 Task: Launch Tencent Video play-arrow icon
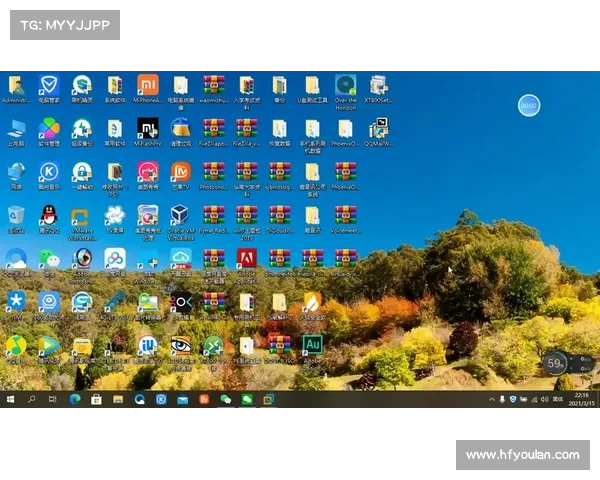[49, 345]
